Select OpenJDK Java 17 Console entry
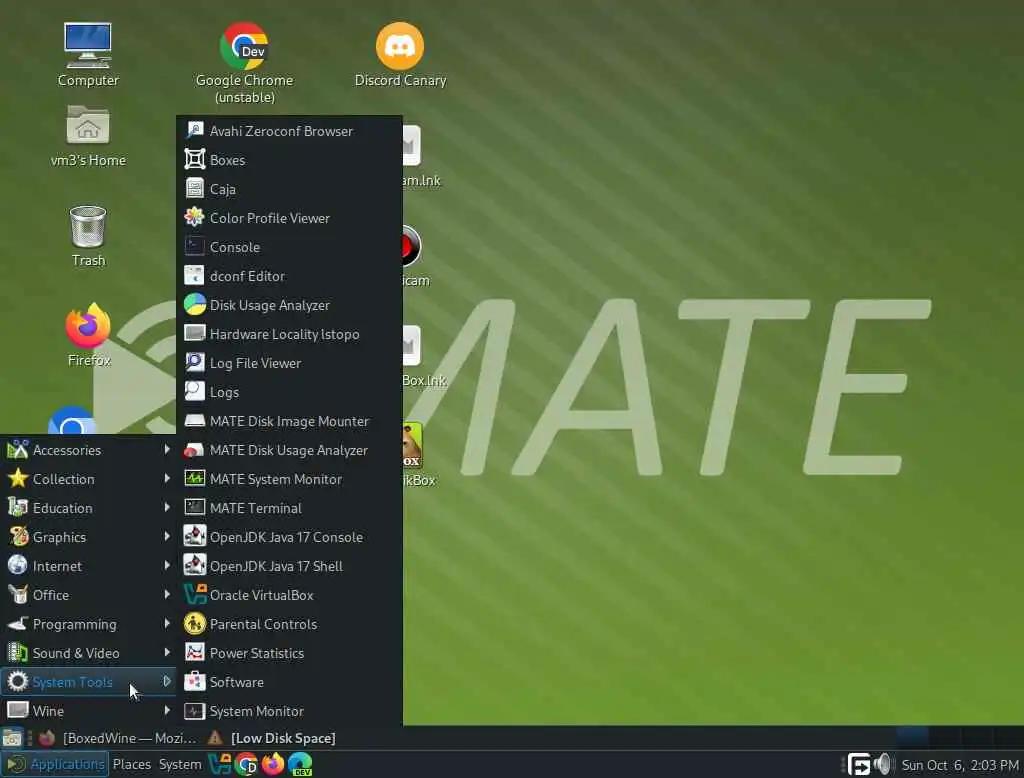This screenshot has height=778, width=1024. 289,536
